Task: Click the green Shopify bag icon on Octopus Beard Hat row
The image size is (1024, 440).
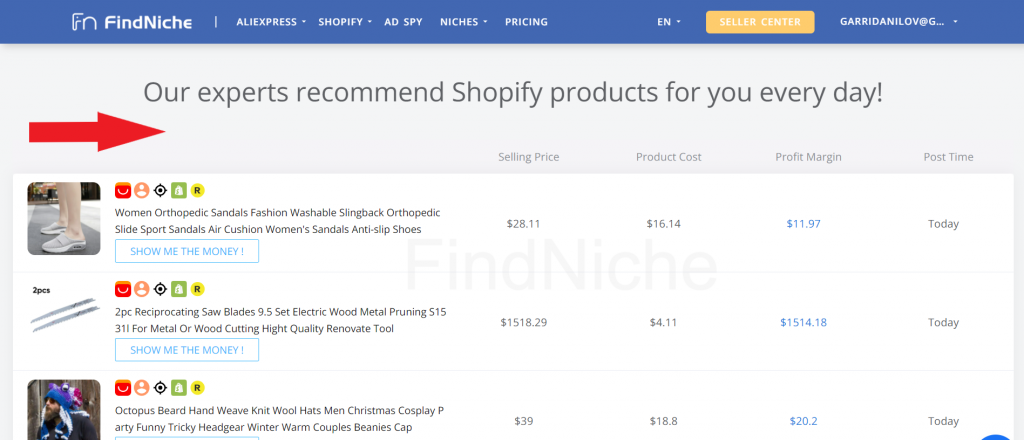Action: [179, 388]
